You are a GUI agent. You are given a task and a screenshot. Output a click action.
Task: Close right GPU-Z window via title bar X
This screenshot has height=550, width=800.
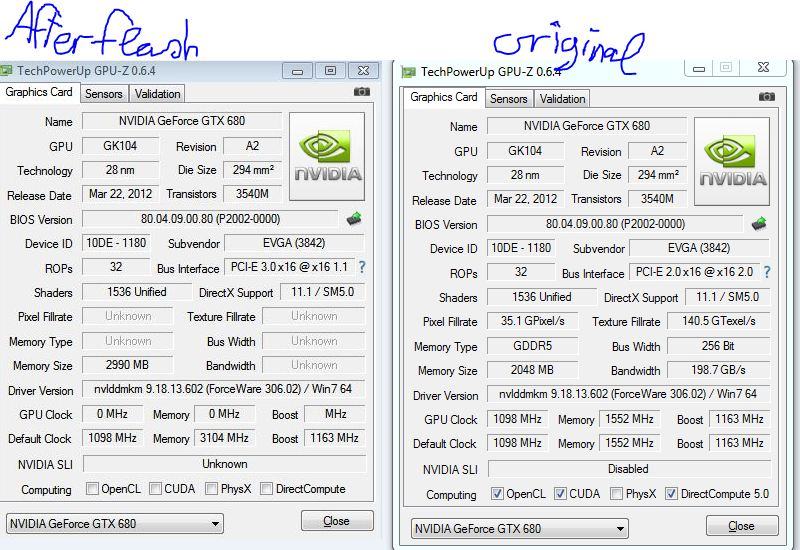763,67
